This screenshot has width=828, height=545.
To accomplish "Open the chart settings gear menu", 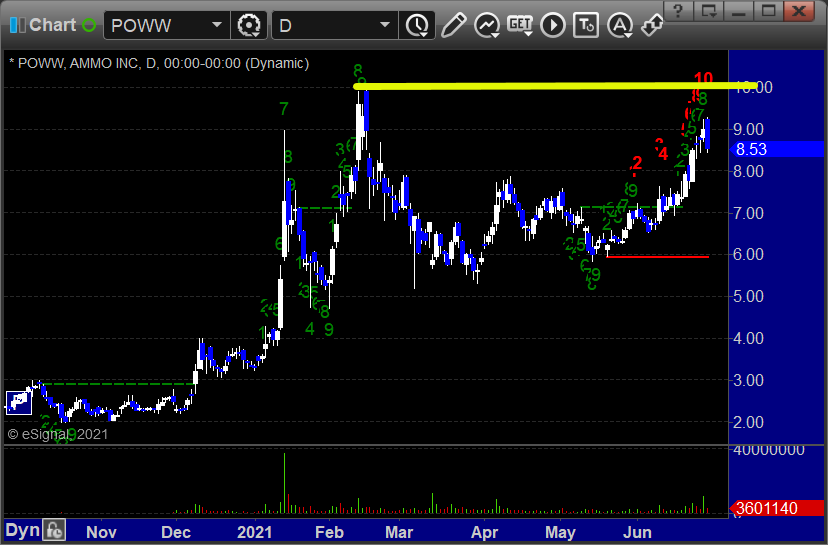I will 249,25.
